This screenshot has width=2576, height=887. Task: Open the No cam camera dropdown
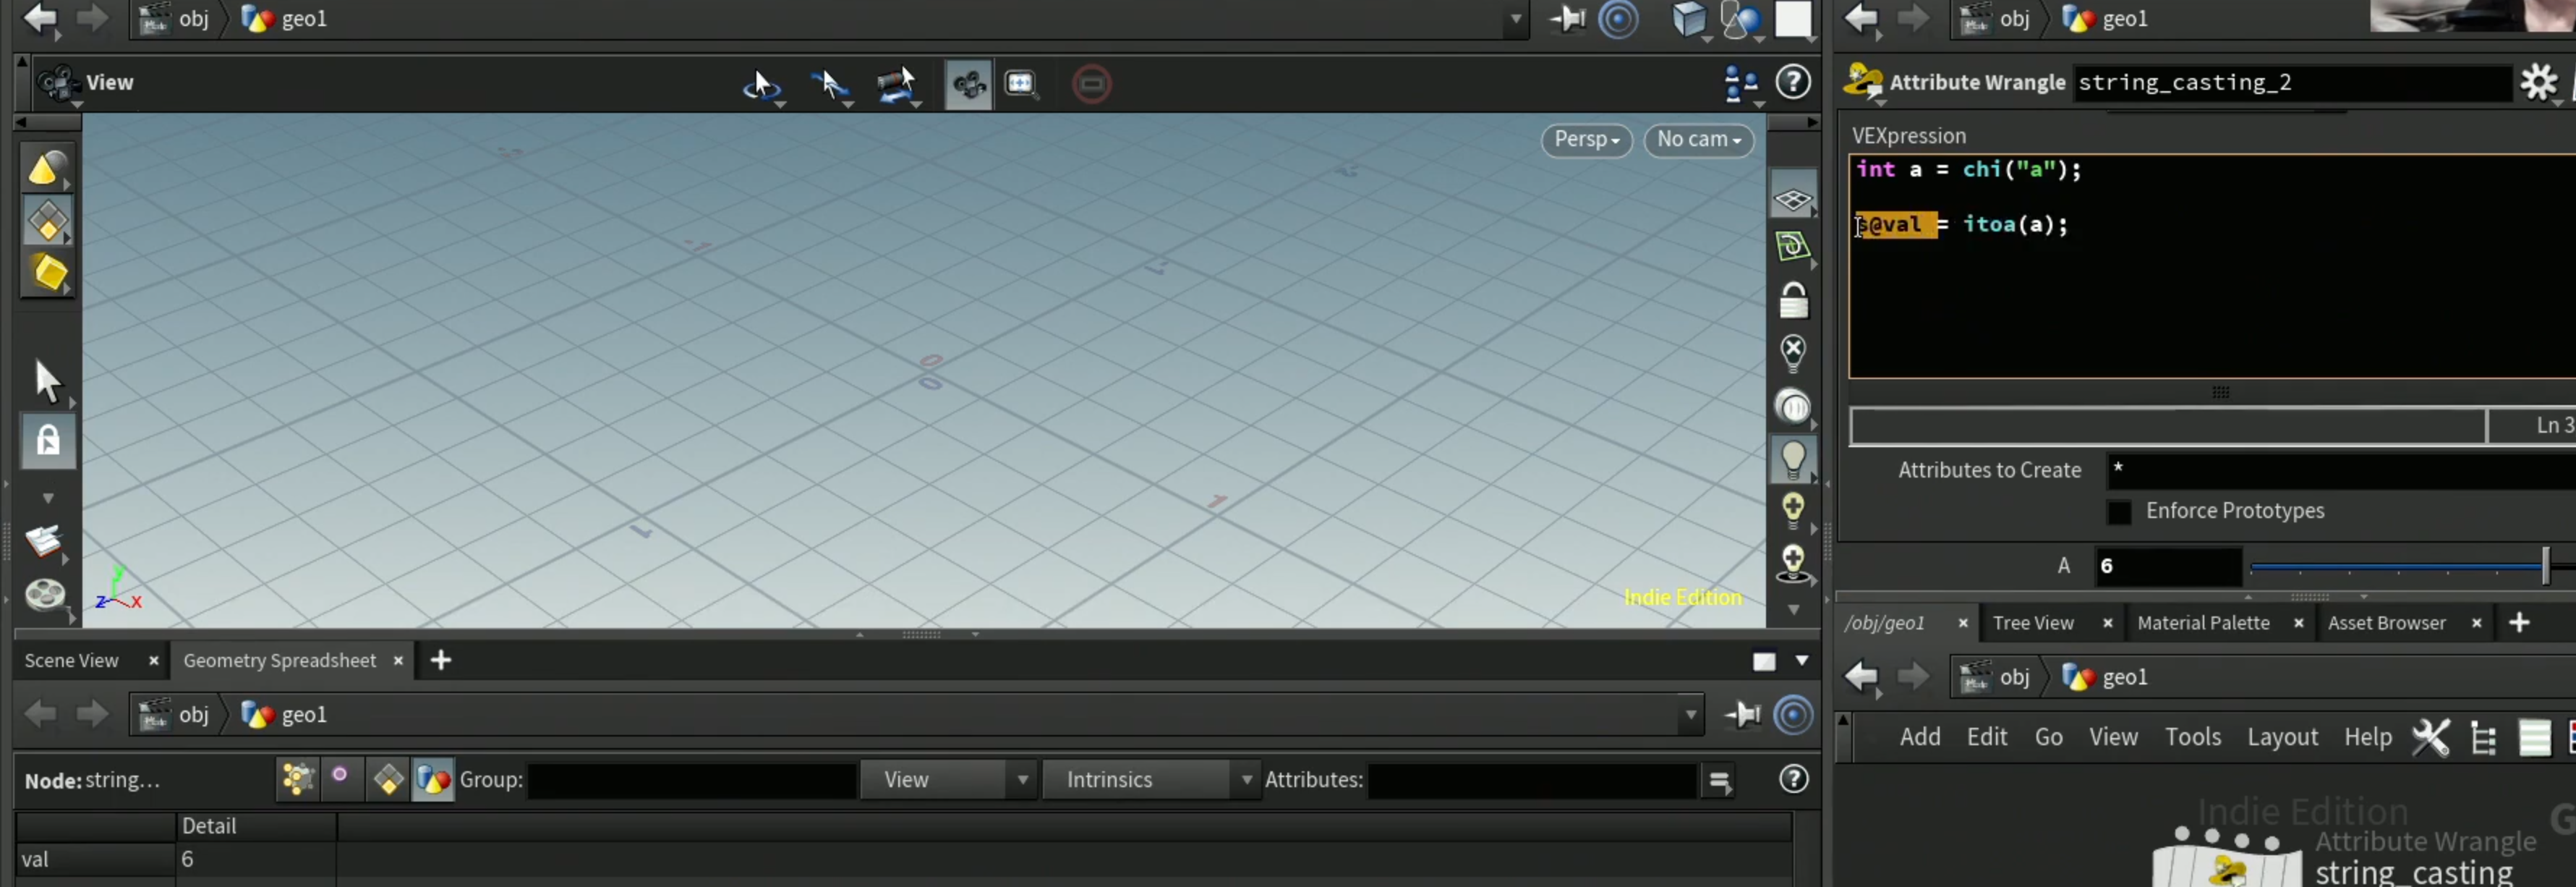(x=1698, y=139)
